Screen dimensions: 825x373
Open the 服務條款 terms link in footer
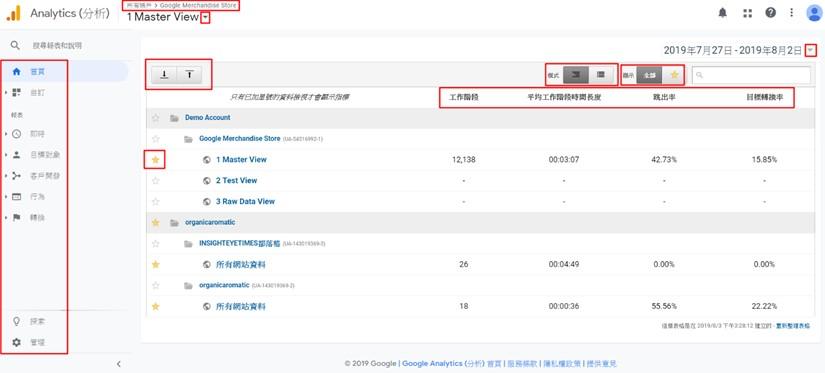[522, 364]
